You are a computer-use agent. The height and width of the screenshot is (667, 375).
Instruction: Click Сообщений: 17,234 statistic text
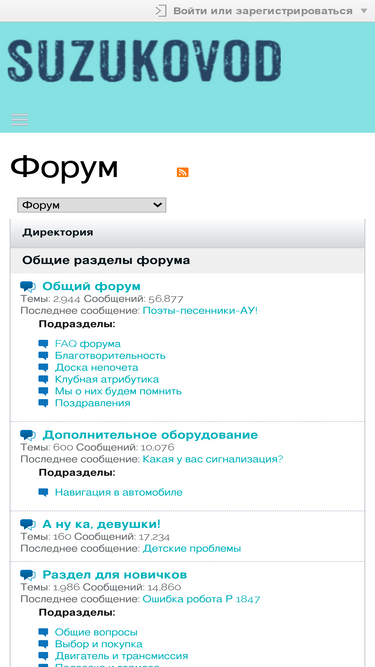122,537
